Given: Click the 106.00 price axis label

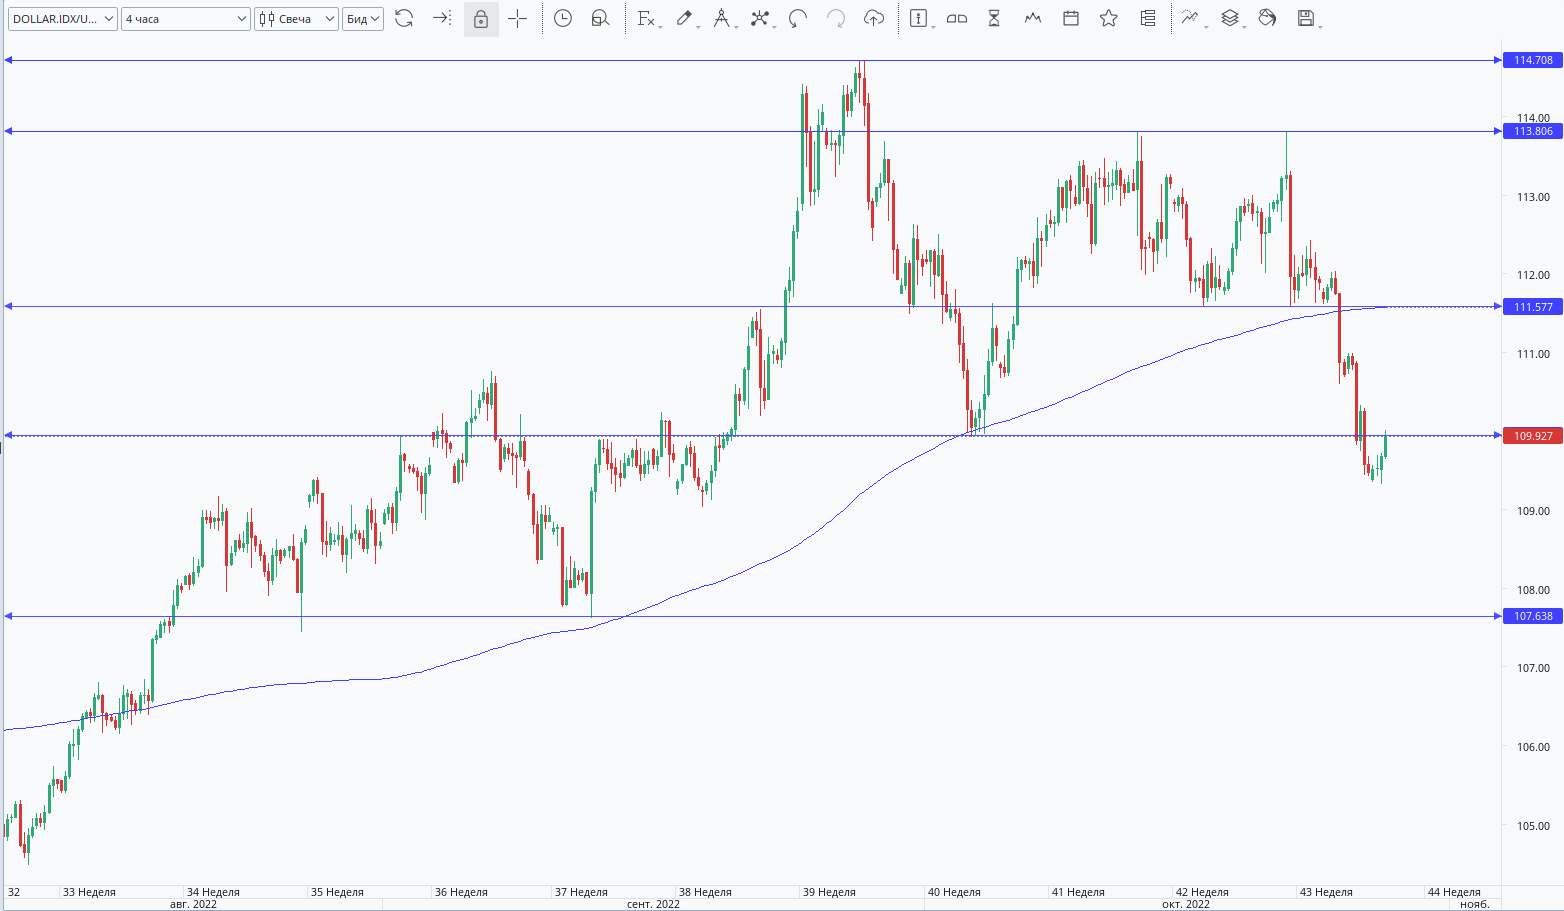Looking at the screenshot, I should (x=1533, y=747).
